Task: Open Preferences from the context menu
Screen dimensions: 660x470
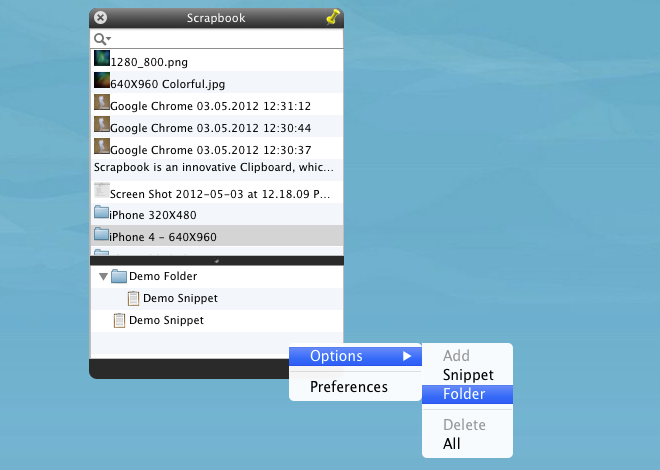Action: tap(349, 387)
